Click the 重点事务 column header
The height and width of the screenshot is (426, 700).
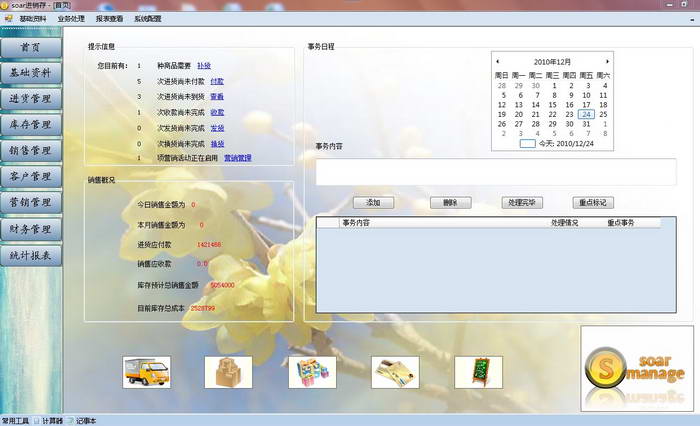[621, 223]
